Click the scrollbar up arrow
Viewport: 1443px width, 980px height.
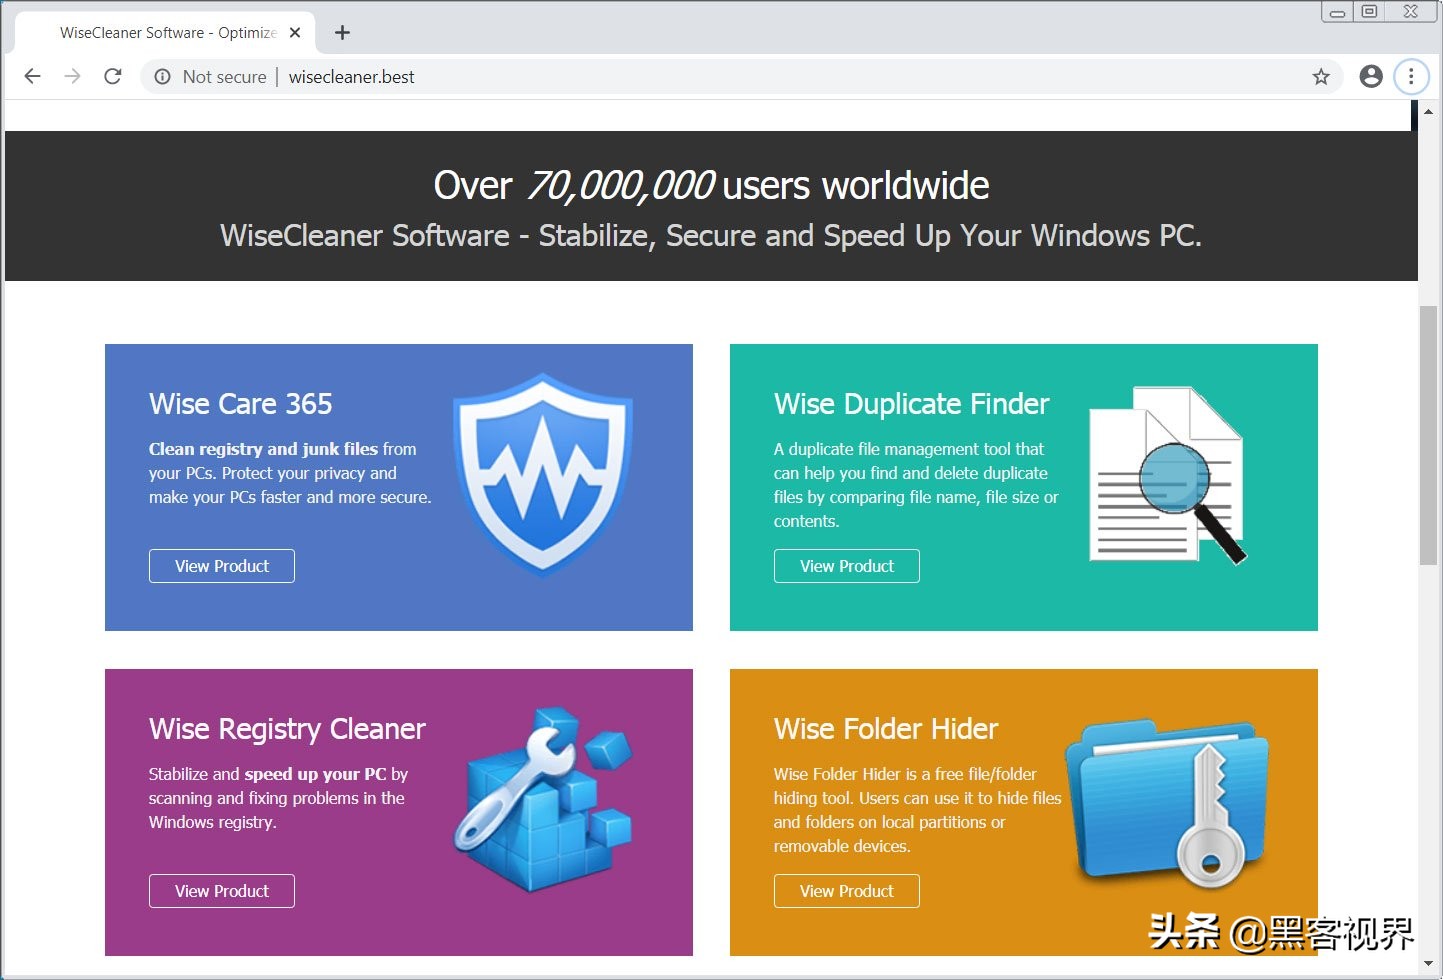click(x=1429, y=112)
